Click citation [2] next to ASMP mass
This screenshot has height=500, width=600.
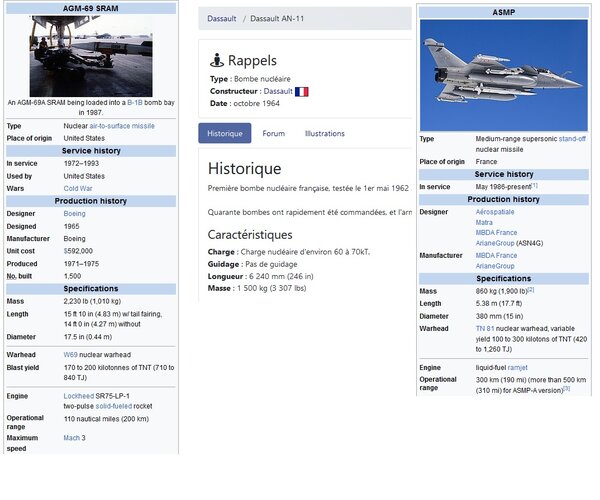click(531, 290)
